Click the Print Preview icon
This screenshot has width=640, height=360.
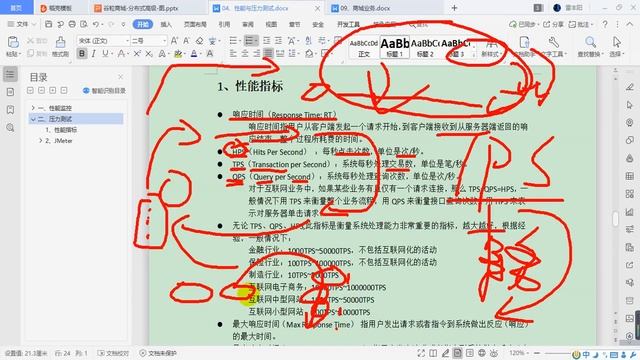coord(84,24)
